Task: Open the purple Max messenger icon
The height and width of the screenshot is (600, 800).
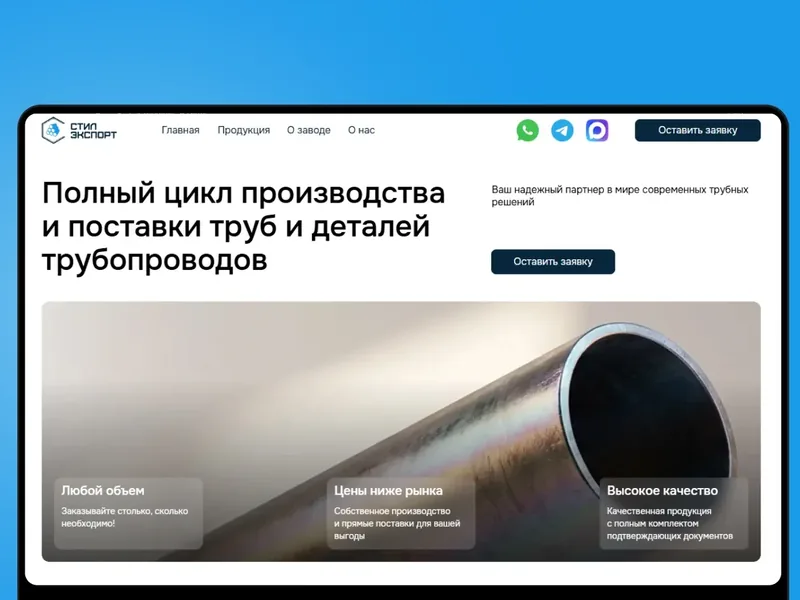Action: [x=597, y=130]
